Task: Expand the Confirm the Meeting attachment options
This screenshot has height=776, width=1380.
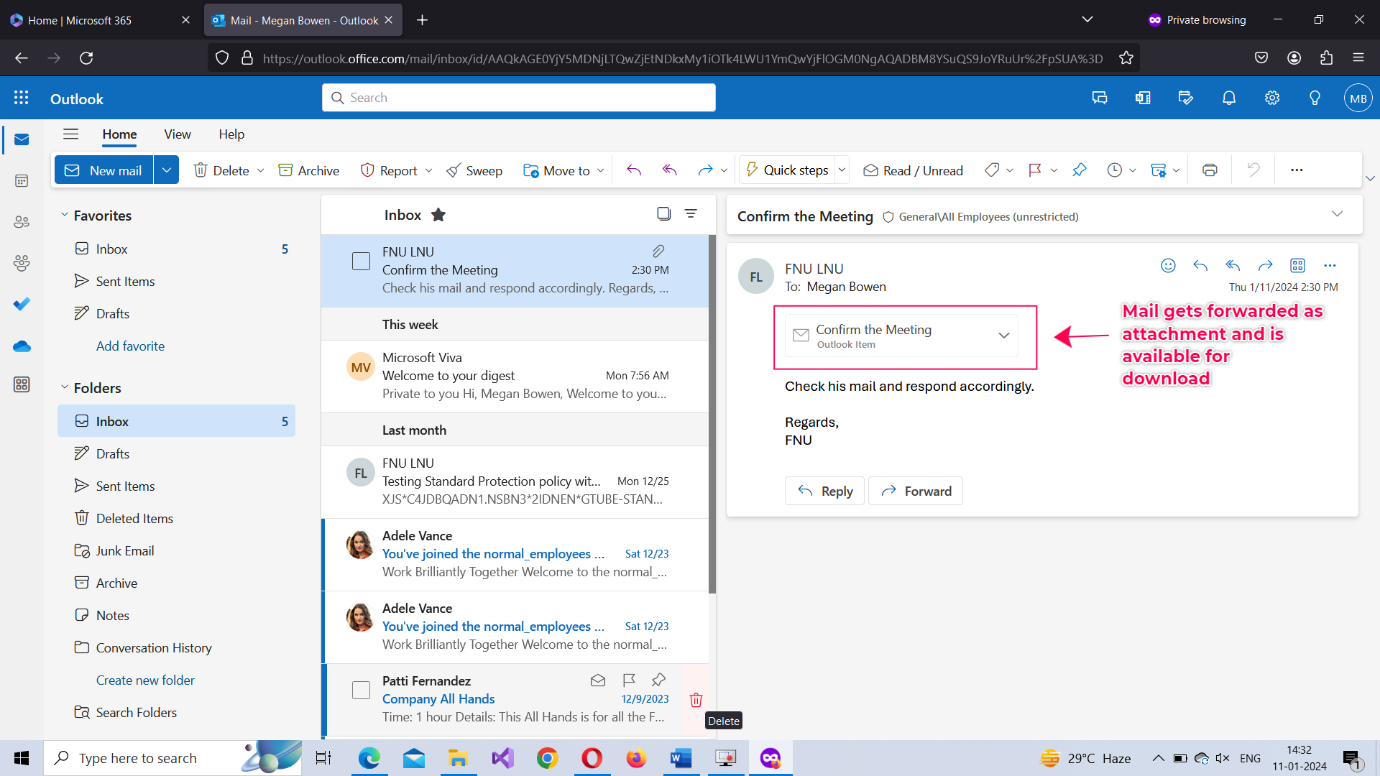Action: [1004, 336]
